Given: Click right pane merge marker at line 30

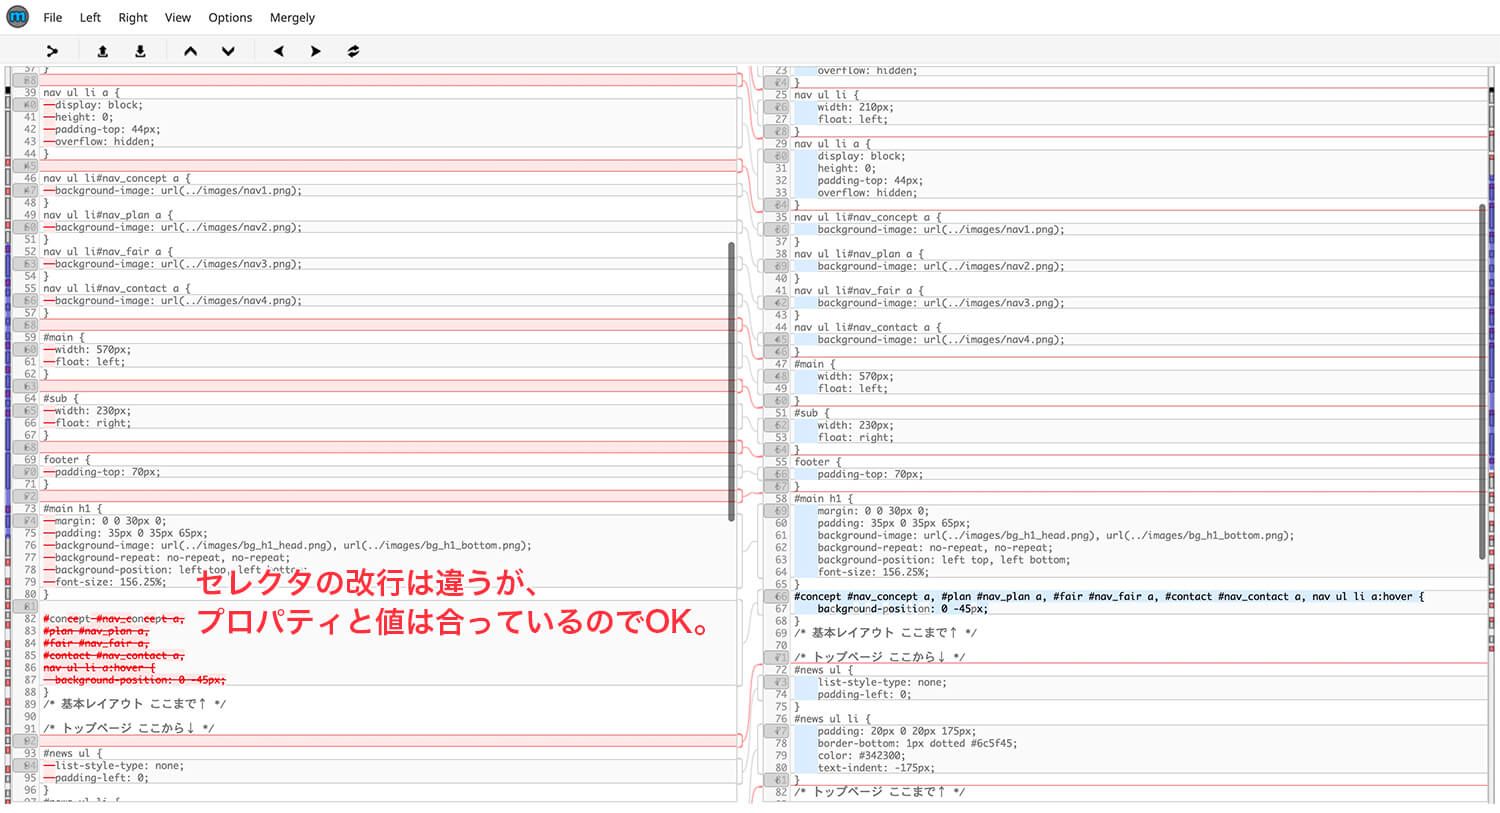Looking at the screenshot, I should pyautogui.click(x=777, y=156).
